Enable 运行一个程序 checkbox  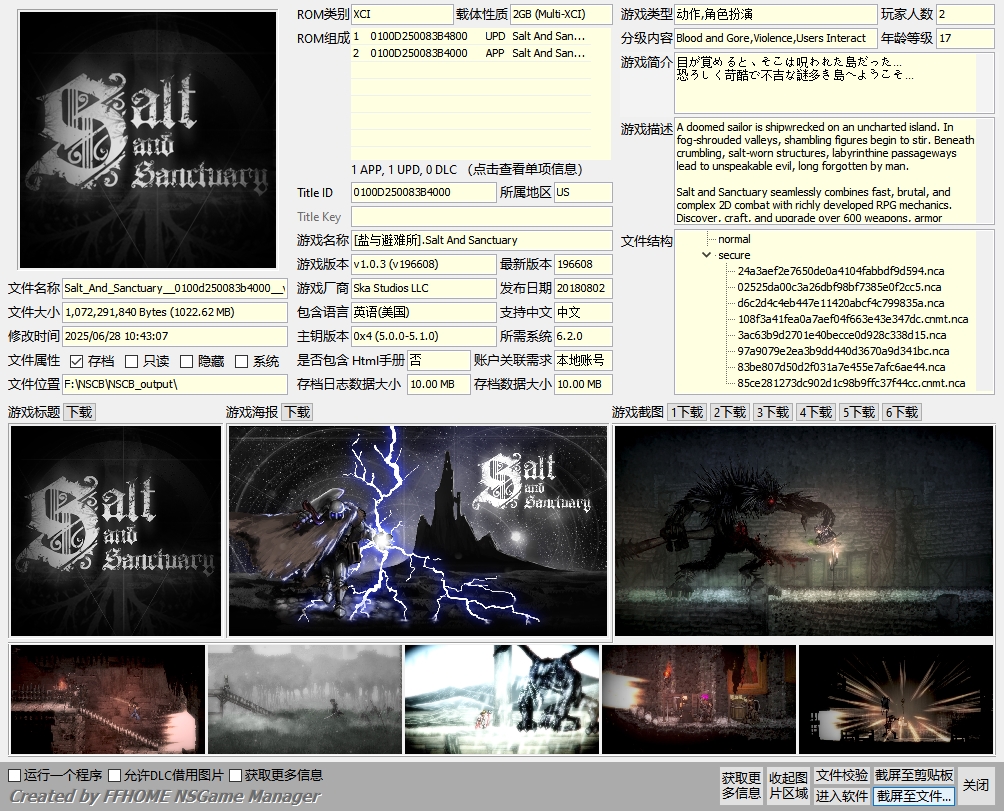[15, 775]
